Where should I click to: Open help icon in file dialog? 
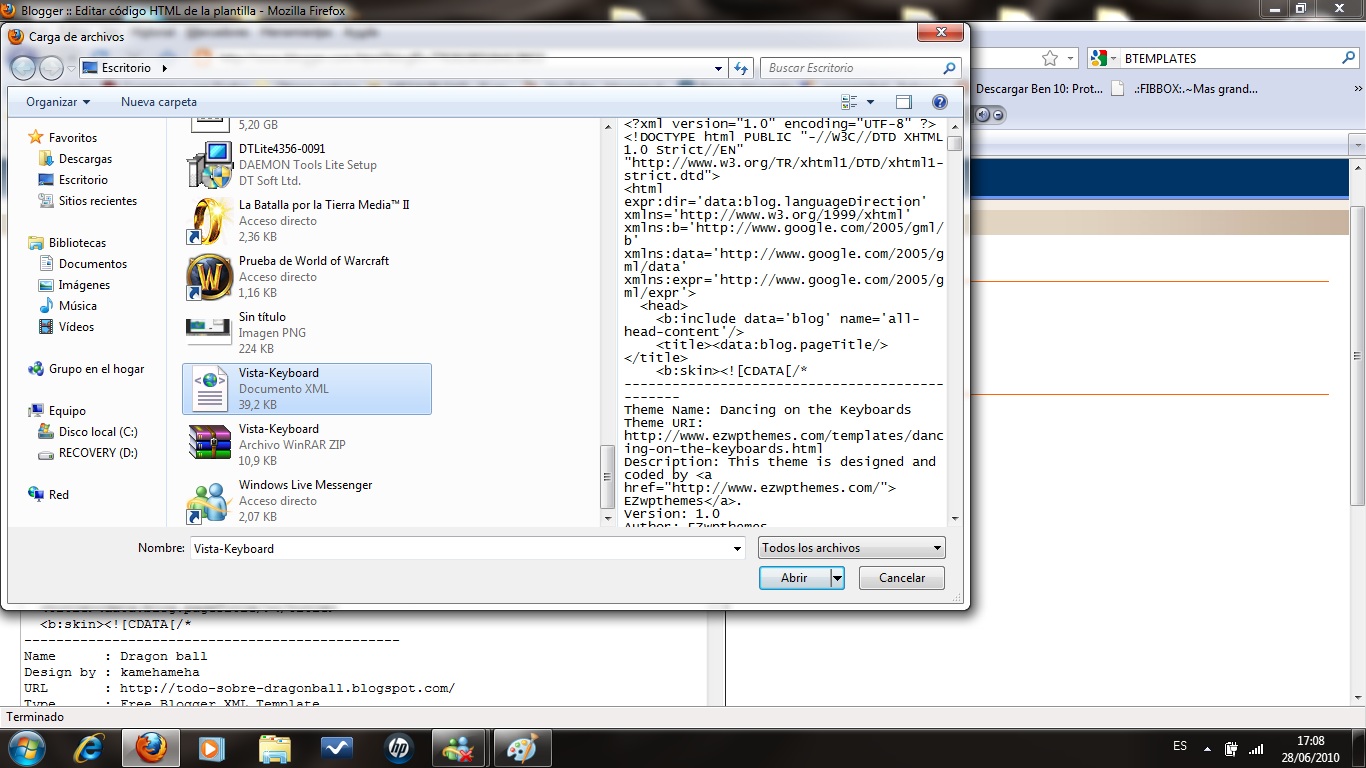939,102
